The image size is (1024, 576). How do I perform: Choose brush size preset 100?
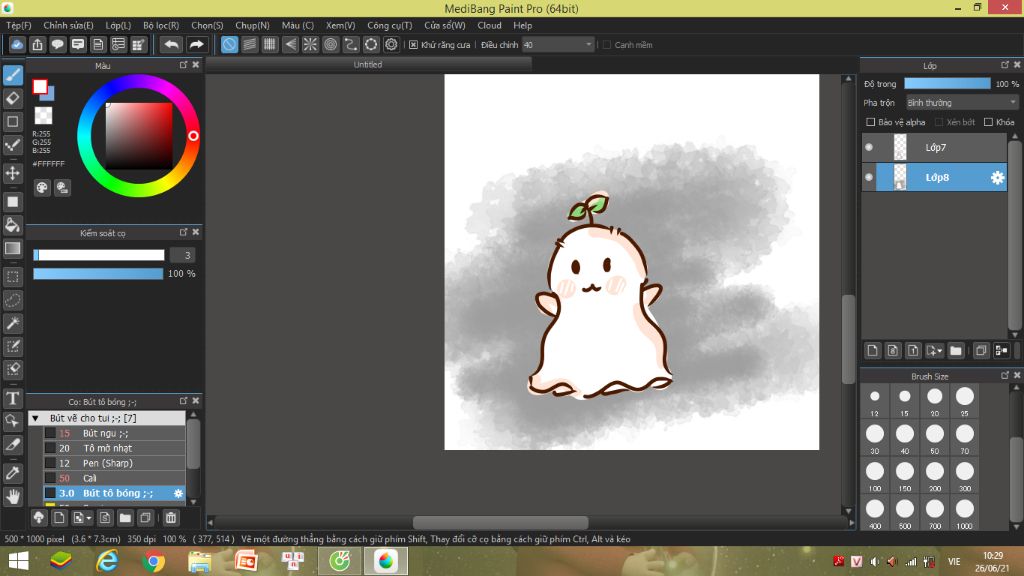click(x=874, y=475)
